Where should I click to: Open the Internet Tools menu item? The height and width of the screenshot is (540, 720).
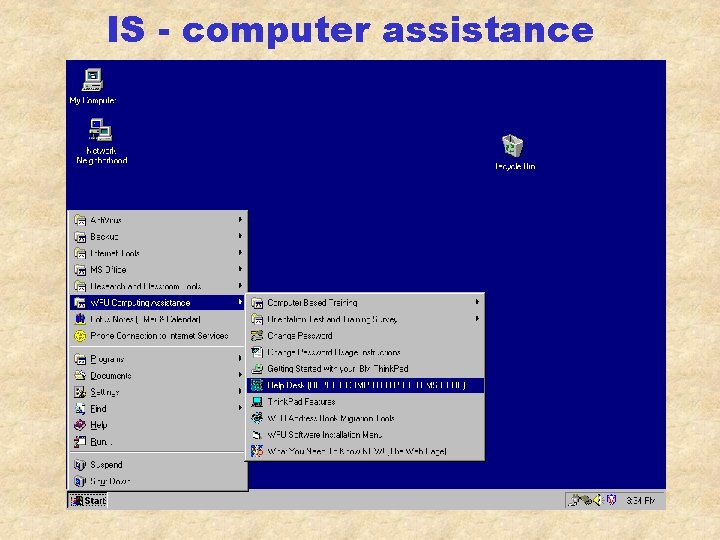point(158,253)
